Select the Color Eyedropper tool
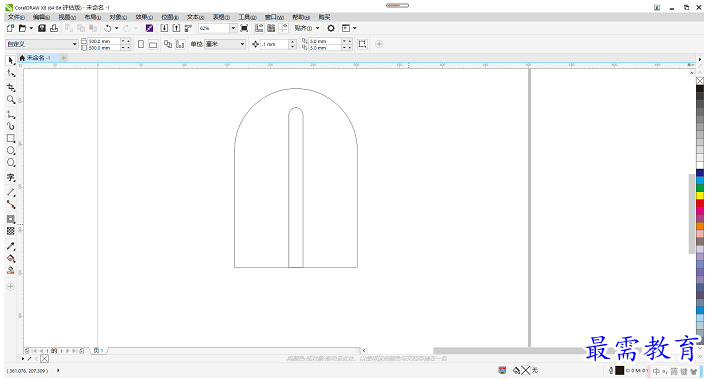 11,246
